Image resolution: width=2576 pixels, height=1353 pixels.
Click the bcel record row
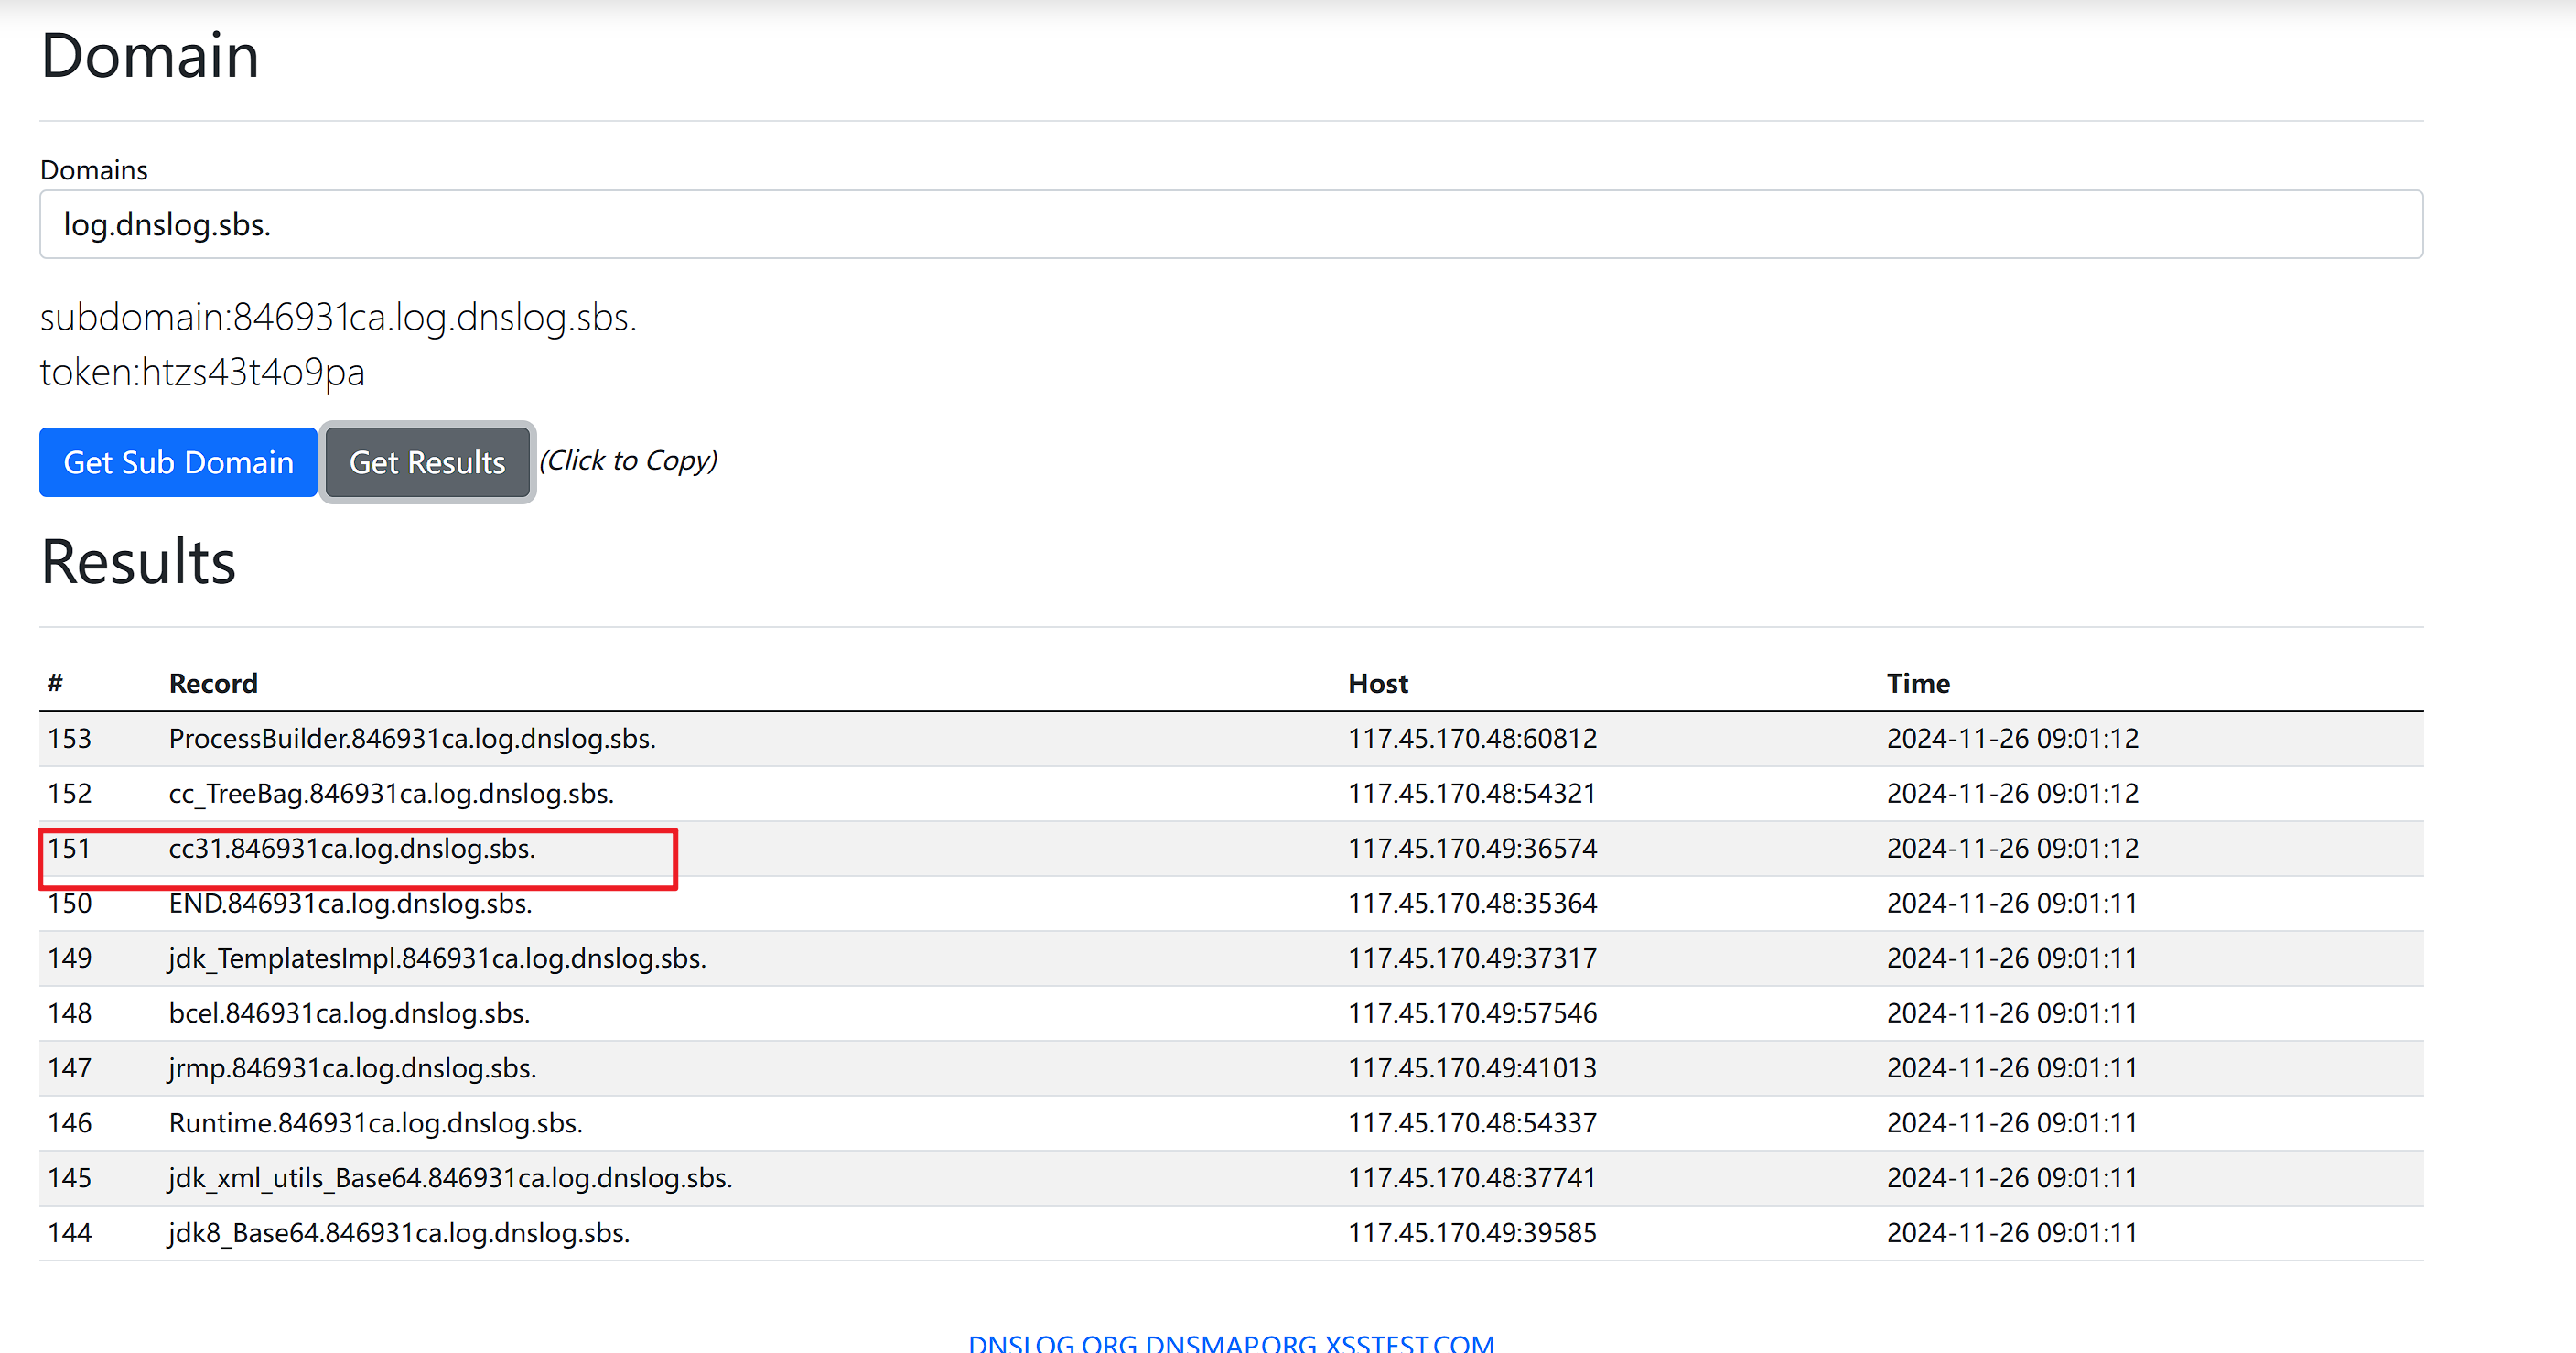point(349,1013)
